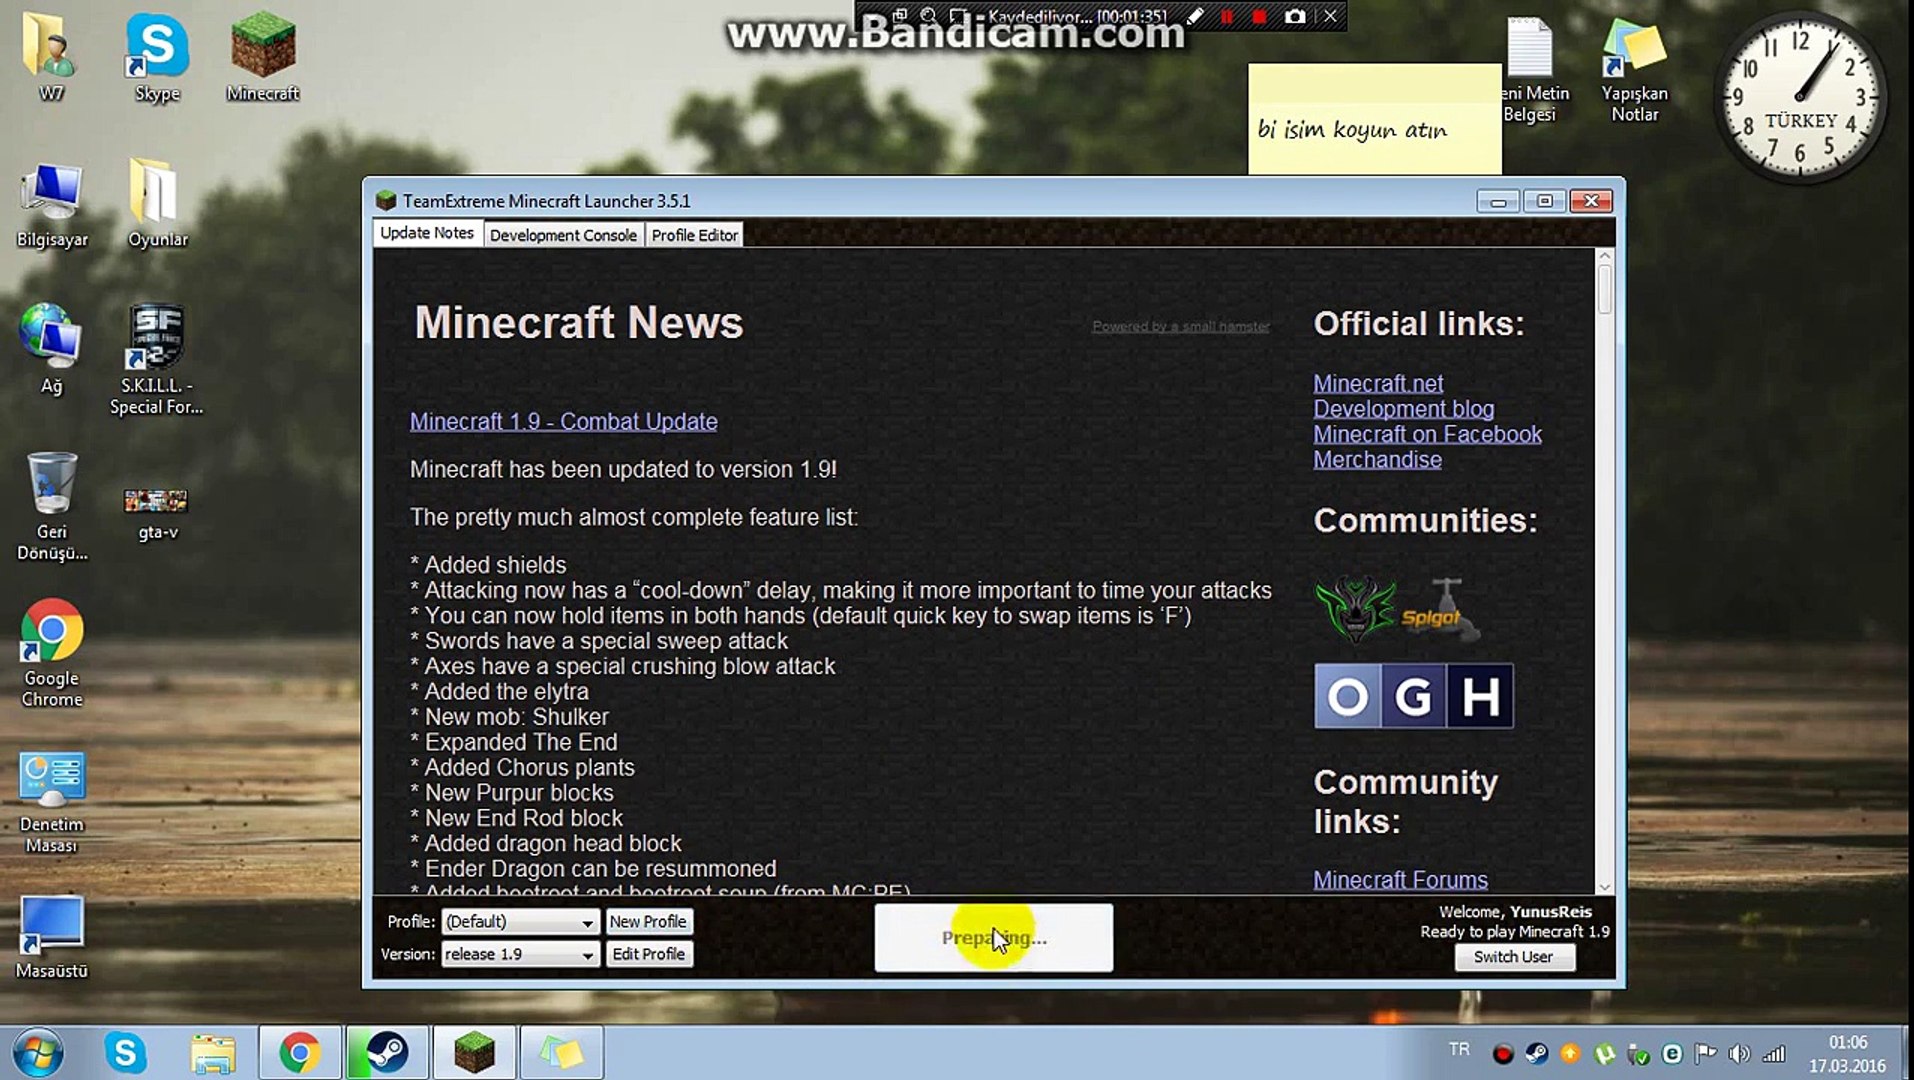Screen dimensions: 1914x1080
Task: Click the TÜRKEY clock gadget
Action: pos(1800,97)
